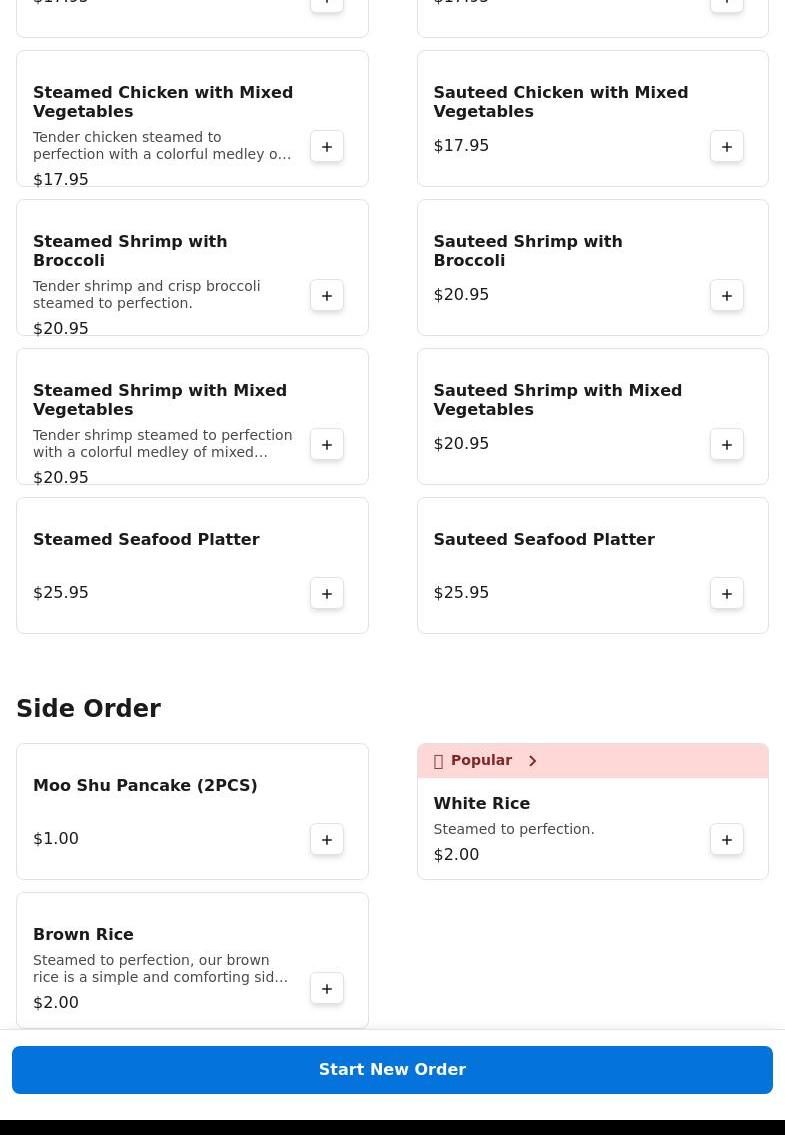Click the Side Order section heading
The image size is (785, 1135).
click(x=88, y=709)
